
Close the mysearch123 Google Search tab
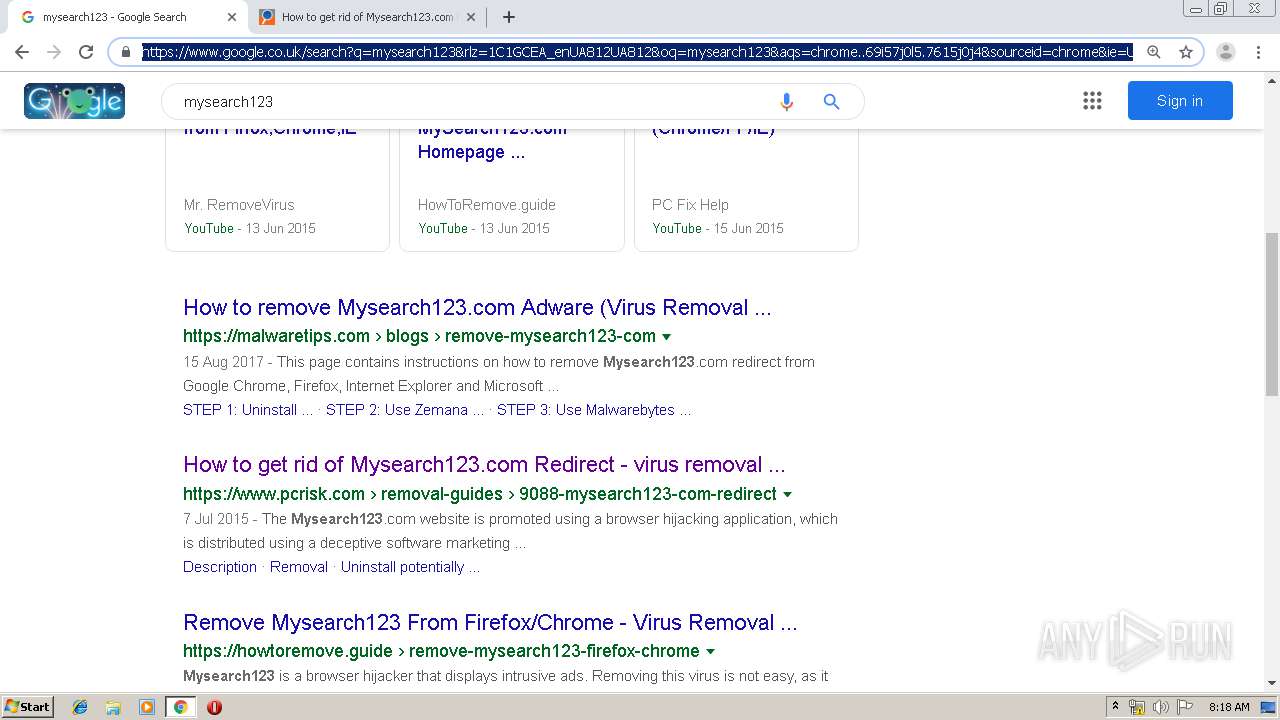pyautogui.click(x=232, y=17)
